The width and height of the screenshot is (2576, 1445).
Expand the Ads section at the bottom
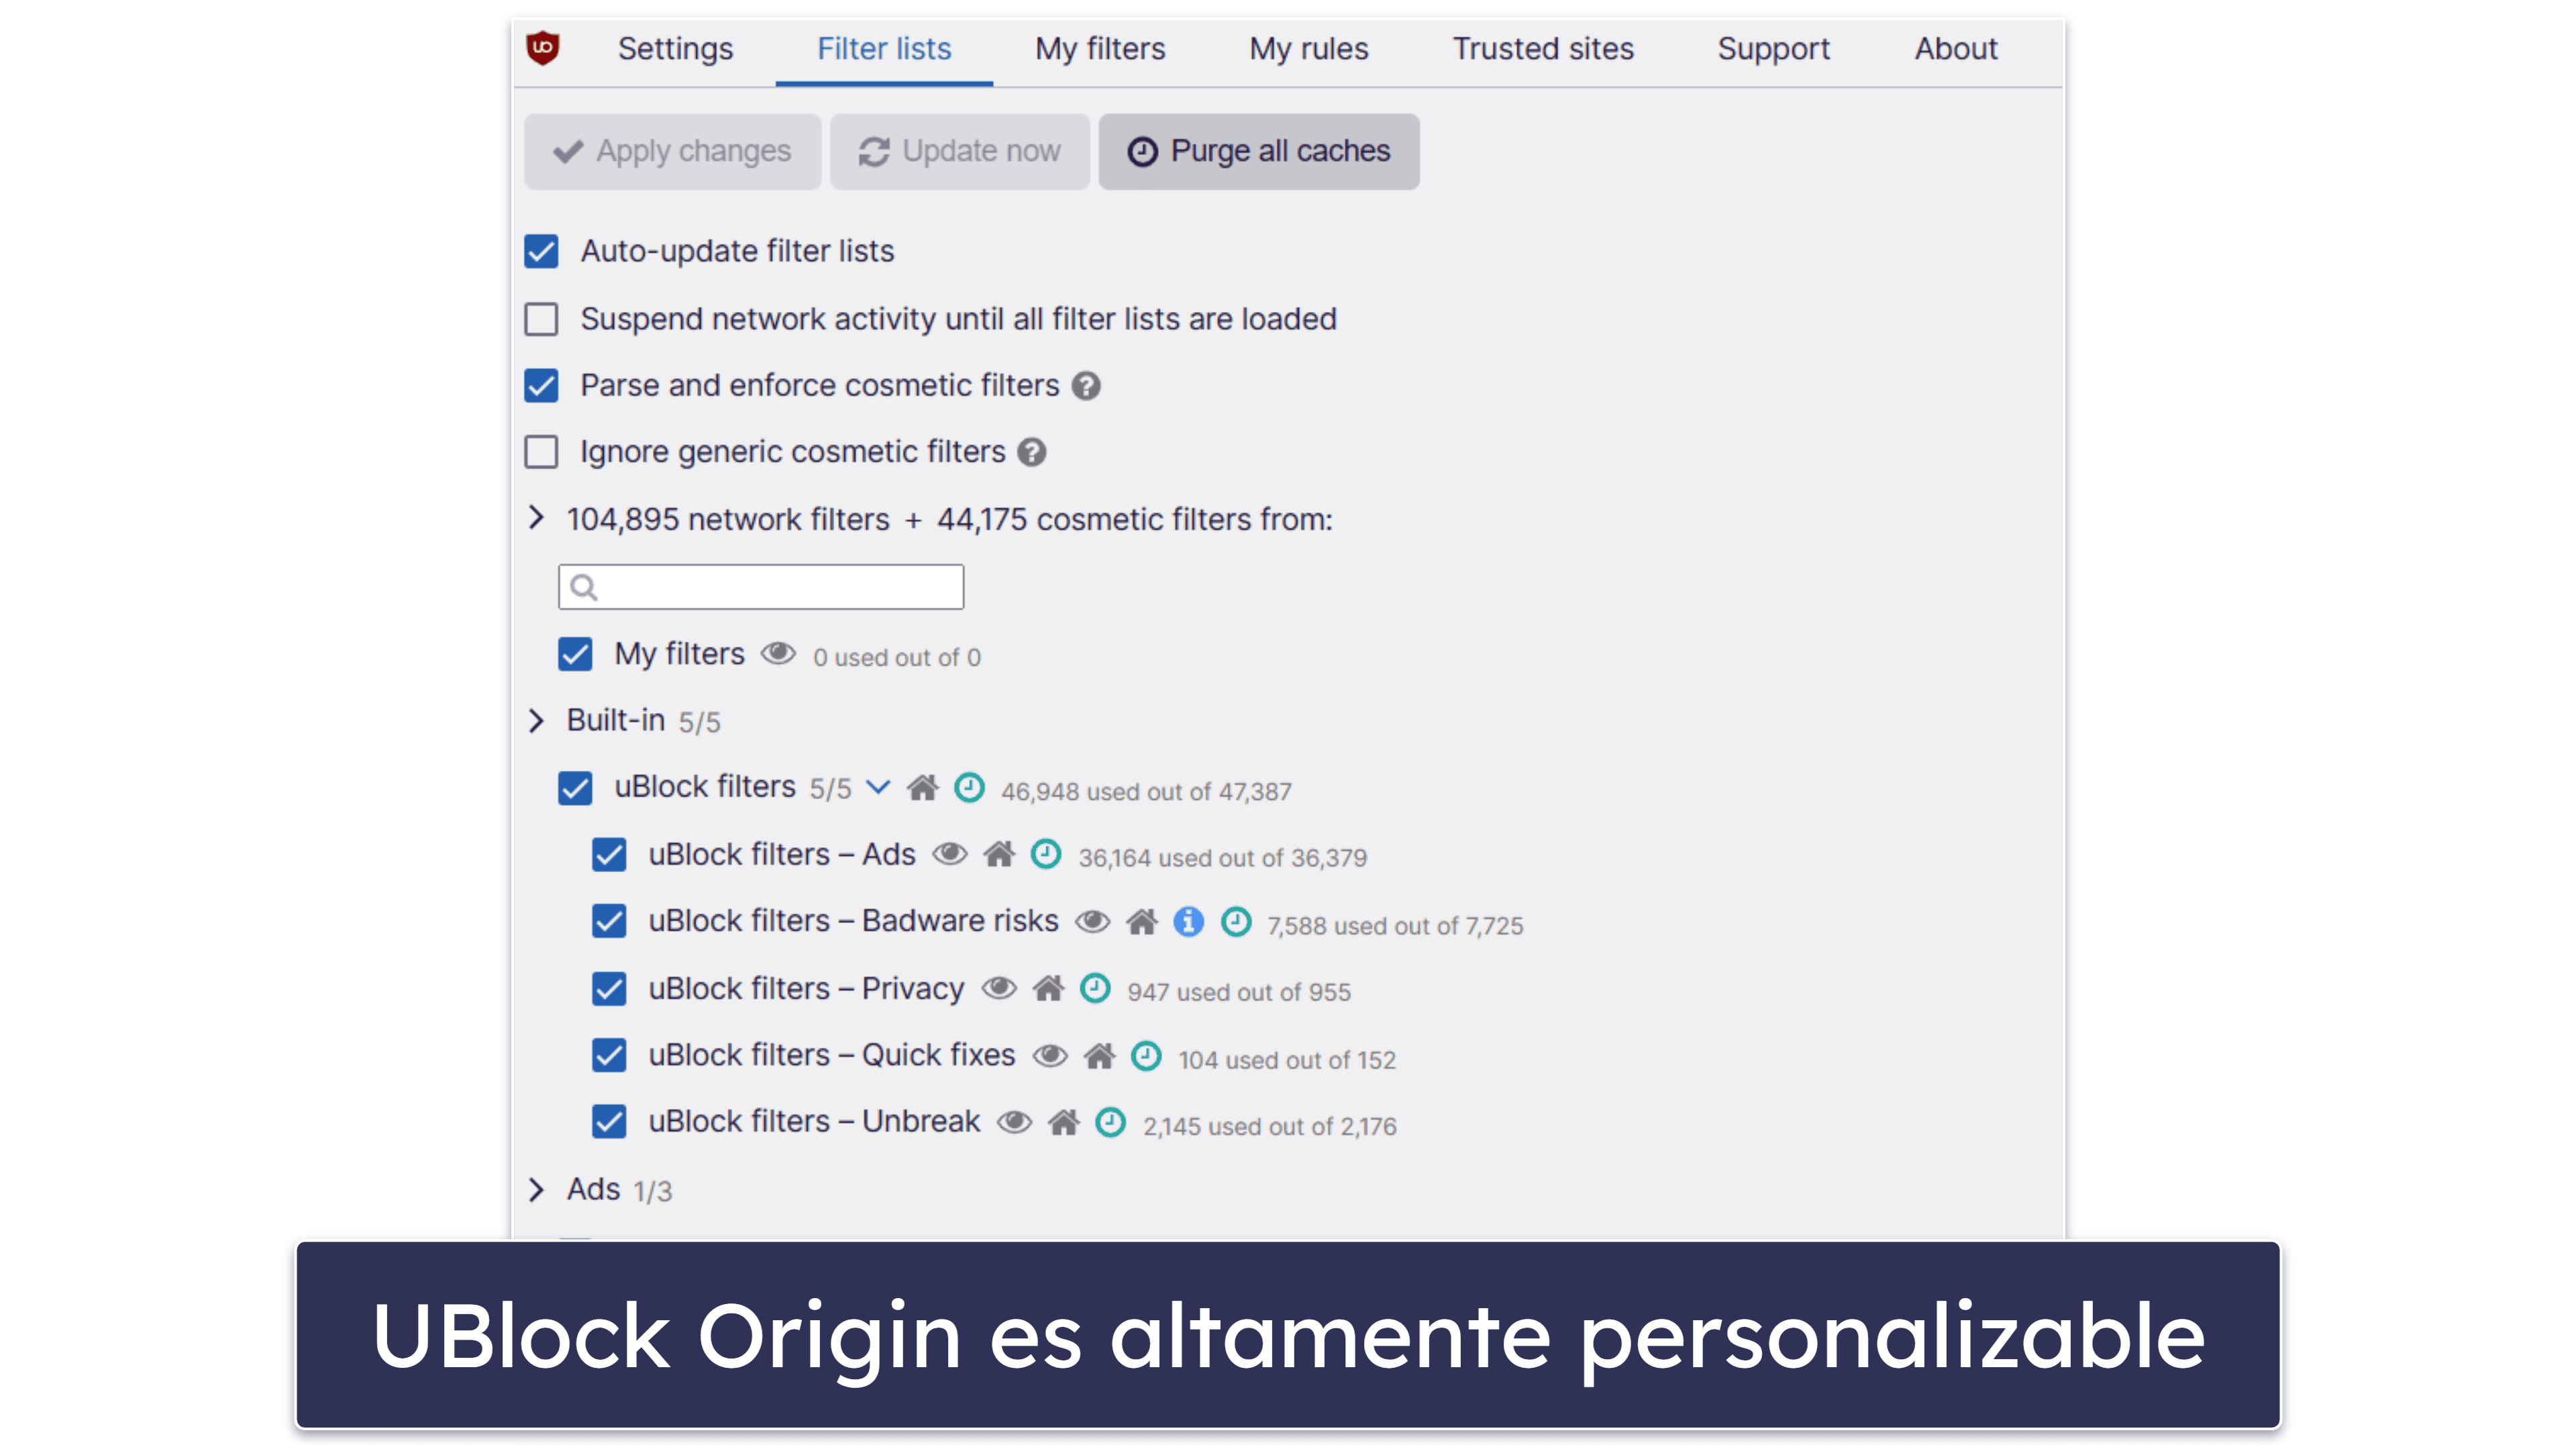coord(536,1189)
